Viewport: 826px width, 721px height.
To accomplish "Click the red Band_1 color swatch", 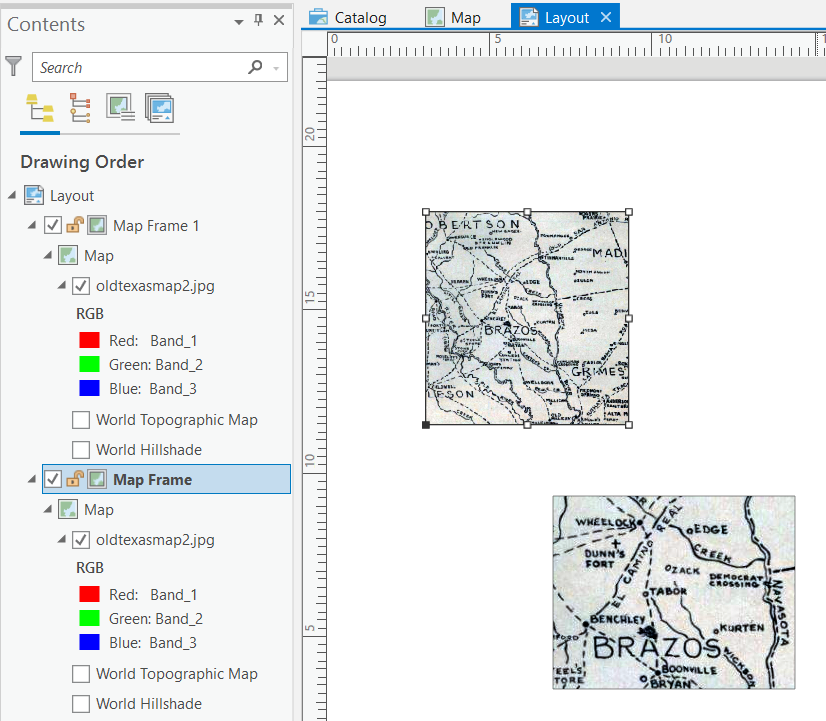I will 88,339.
